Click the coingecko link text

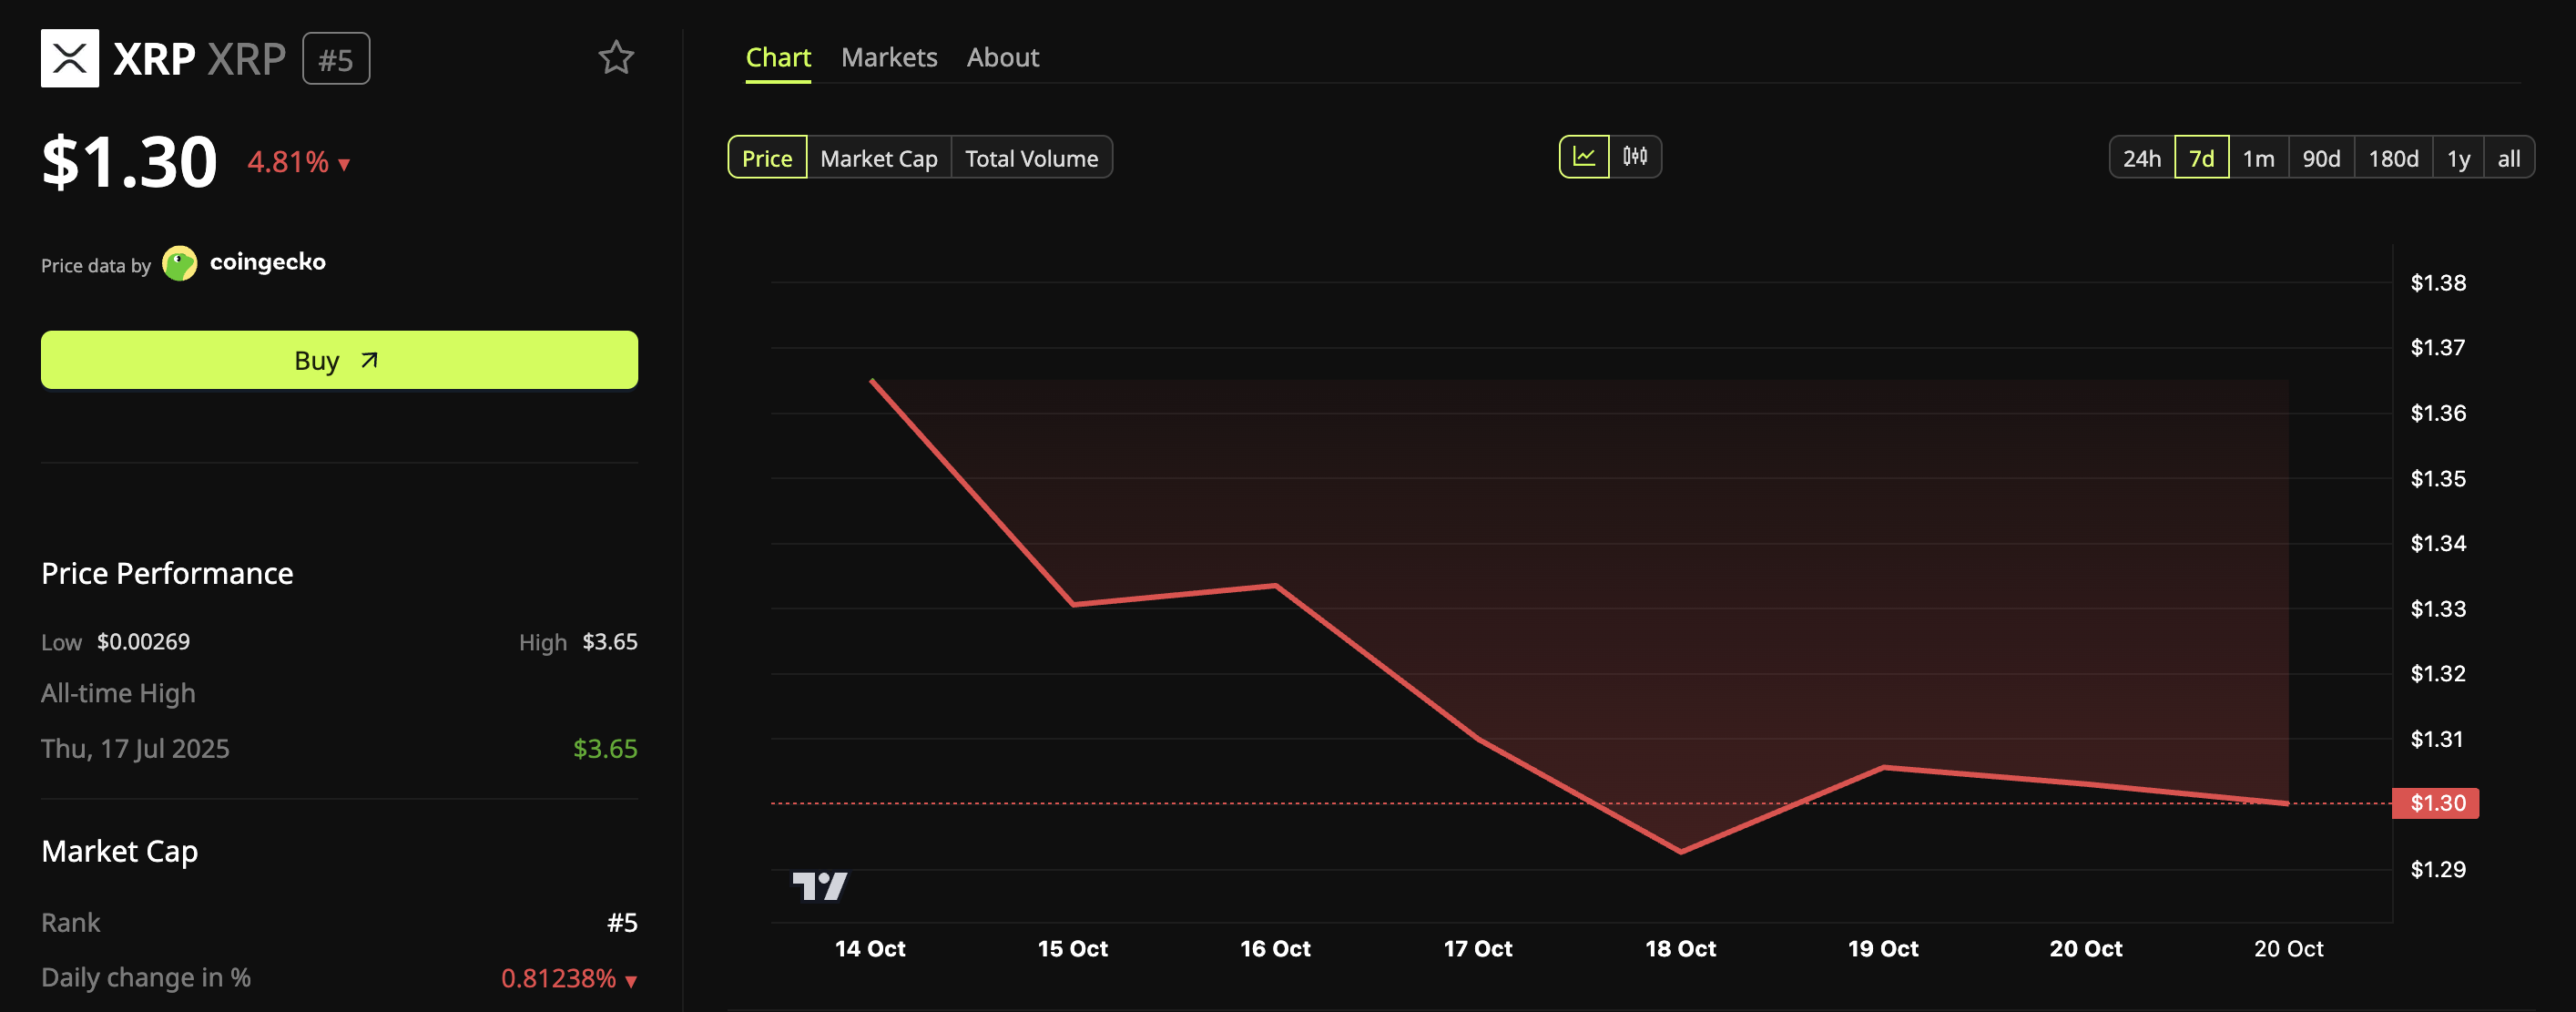pos(267,262)
